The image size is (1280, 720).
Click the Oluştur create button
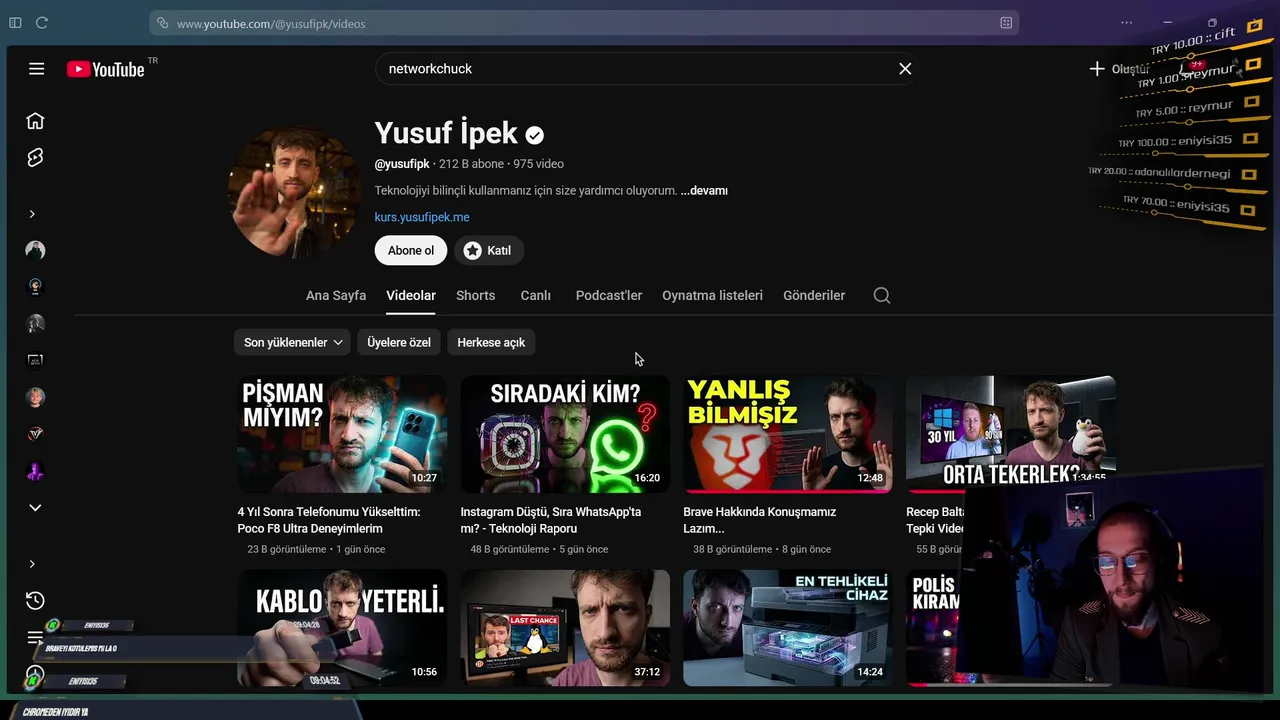point(1120,69)
